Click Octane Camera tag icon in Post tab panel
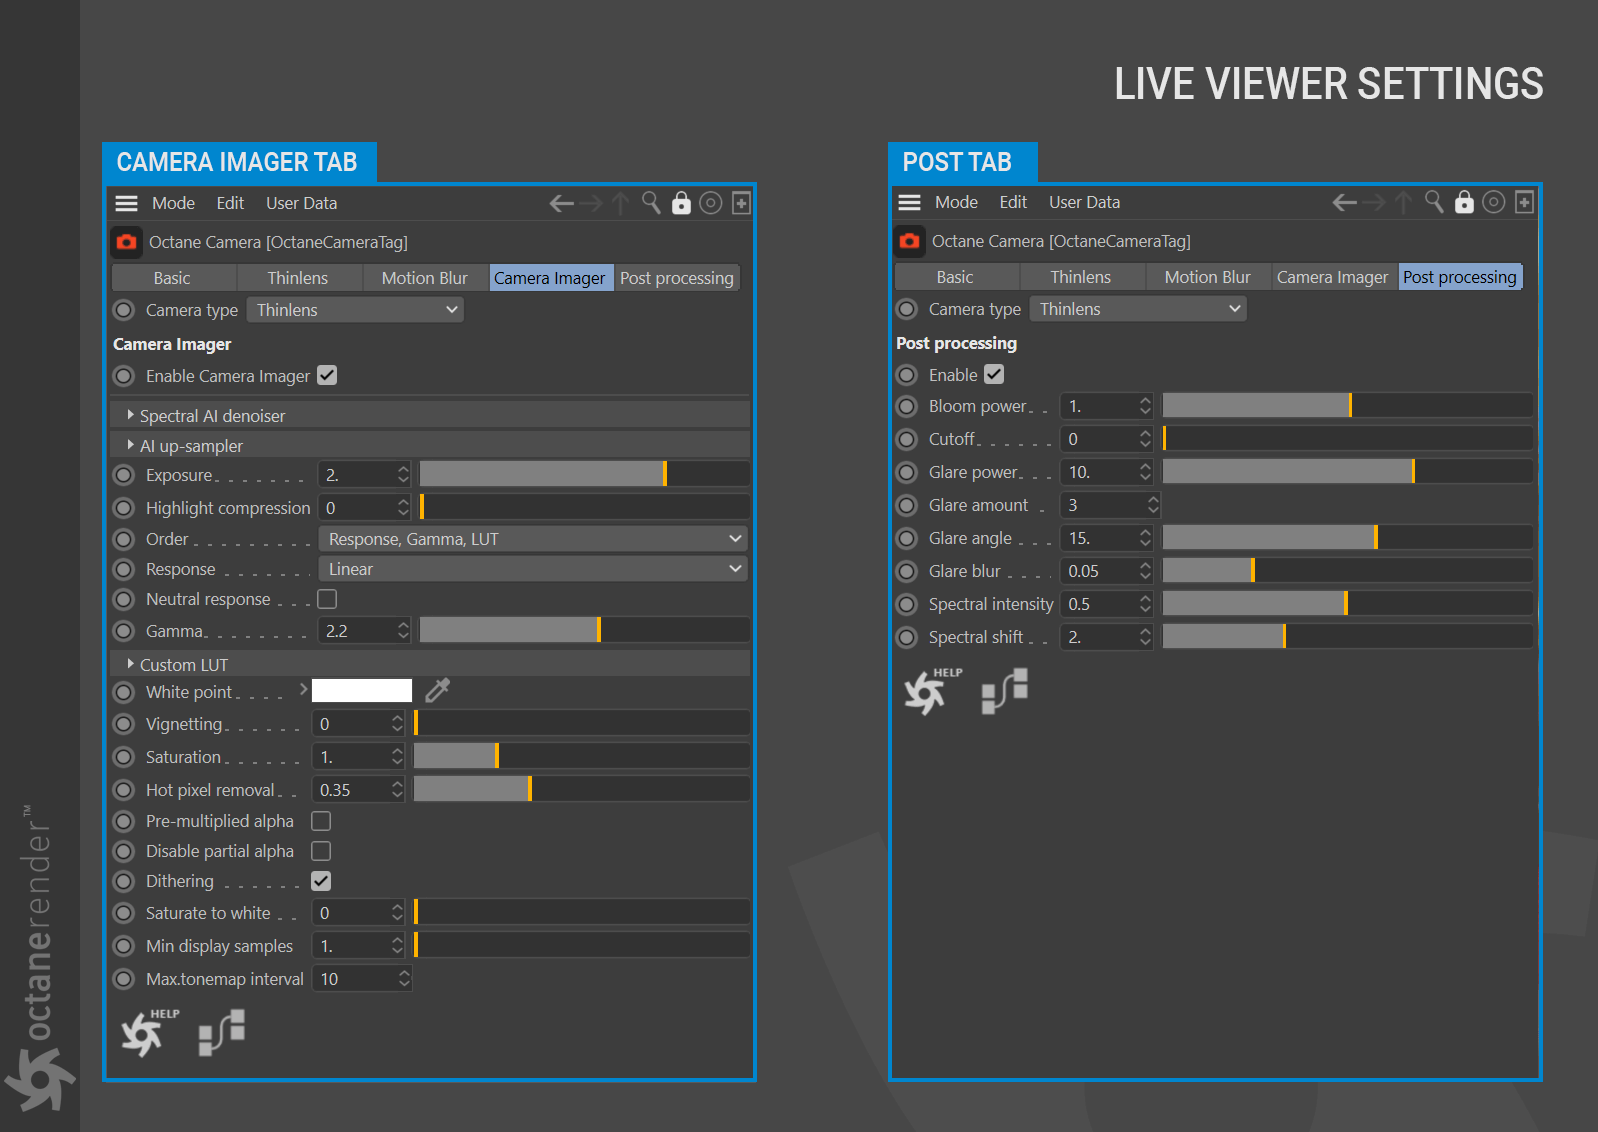 pyautogui.click(x=909, y=241)
